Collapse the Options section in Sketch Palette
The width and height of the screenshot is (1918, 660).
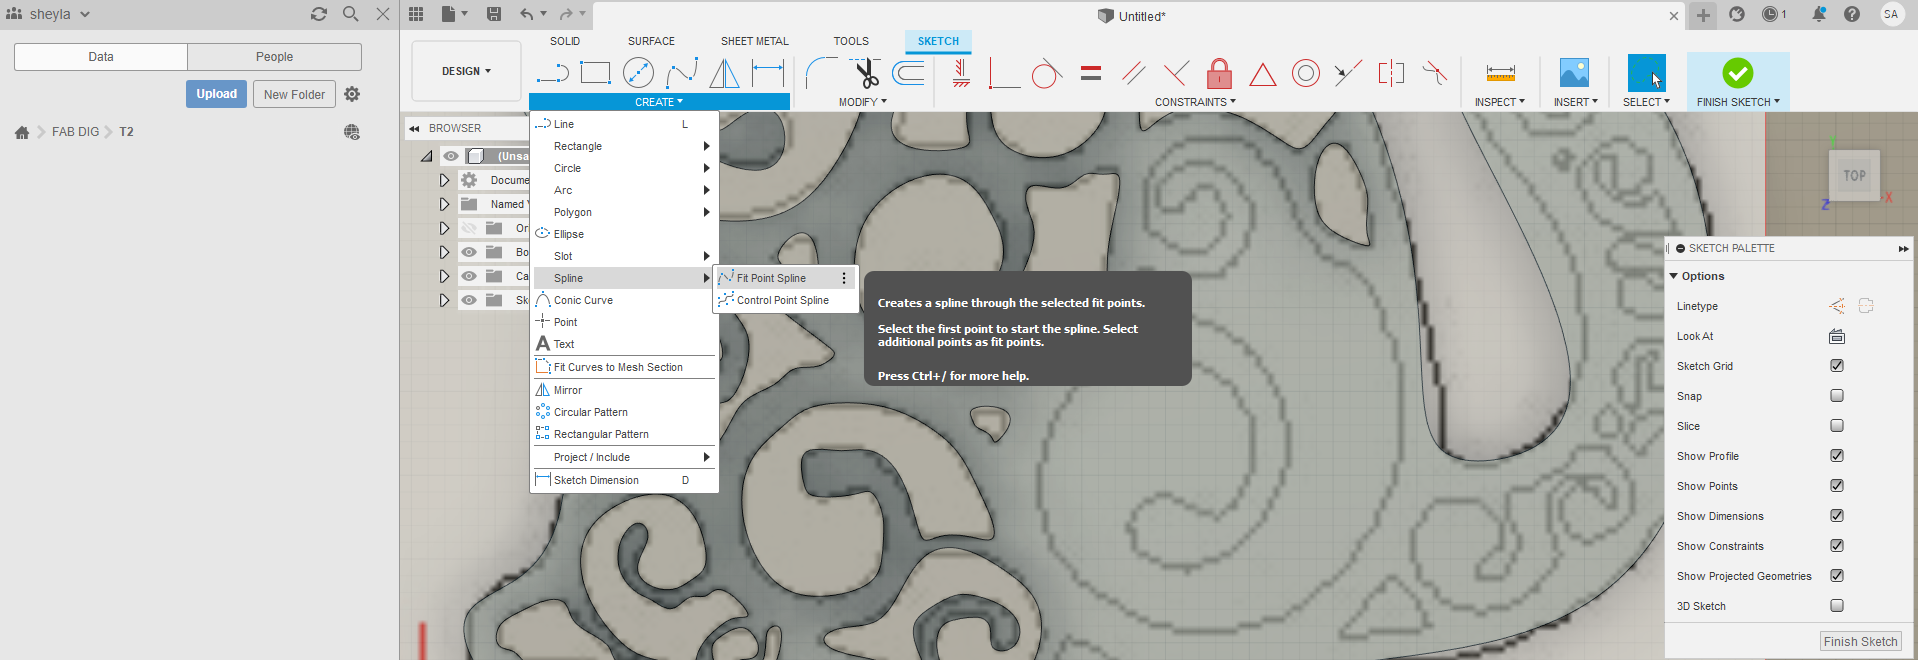click(1674, 276)
